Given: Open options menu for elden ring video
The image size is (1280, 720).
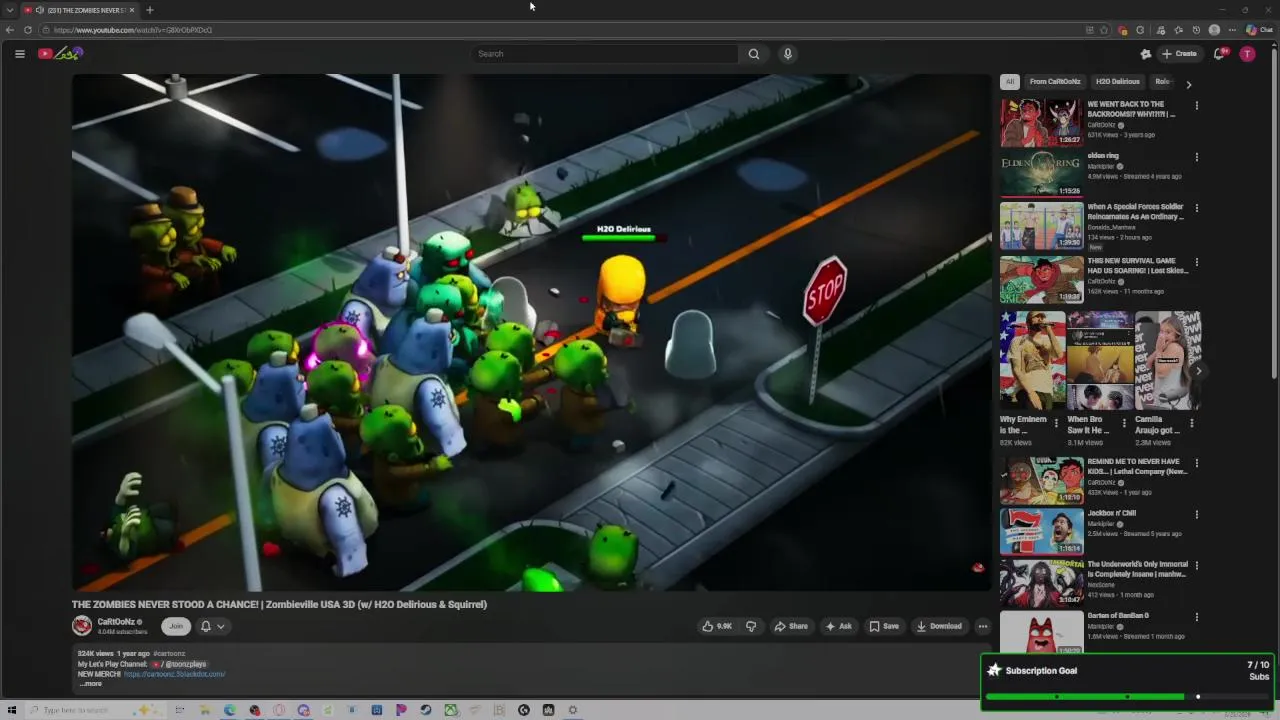Looking at the screenshot, I should [1196, 157].
